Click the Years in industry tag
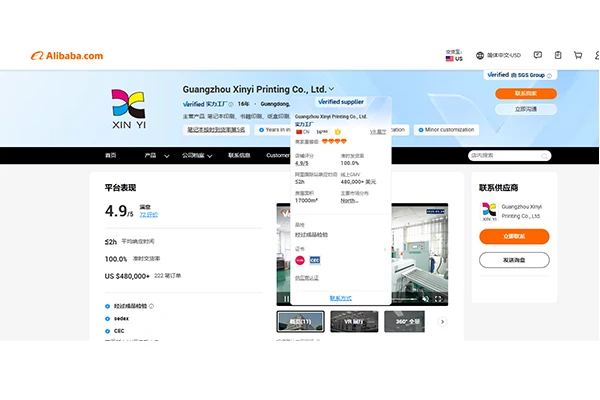The height and width of the screenshot is (400, 600). click(x=274, y=130)
